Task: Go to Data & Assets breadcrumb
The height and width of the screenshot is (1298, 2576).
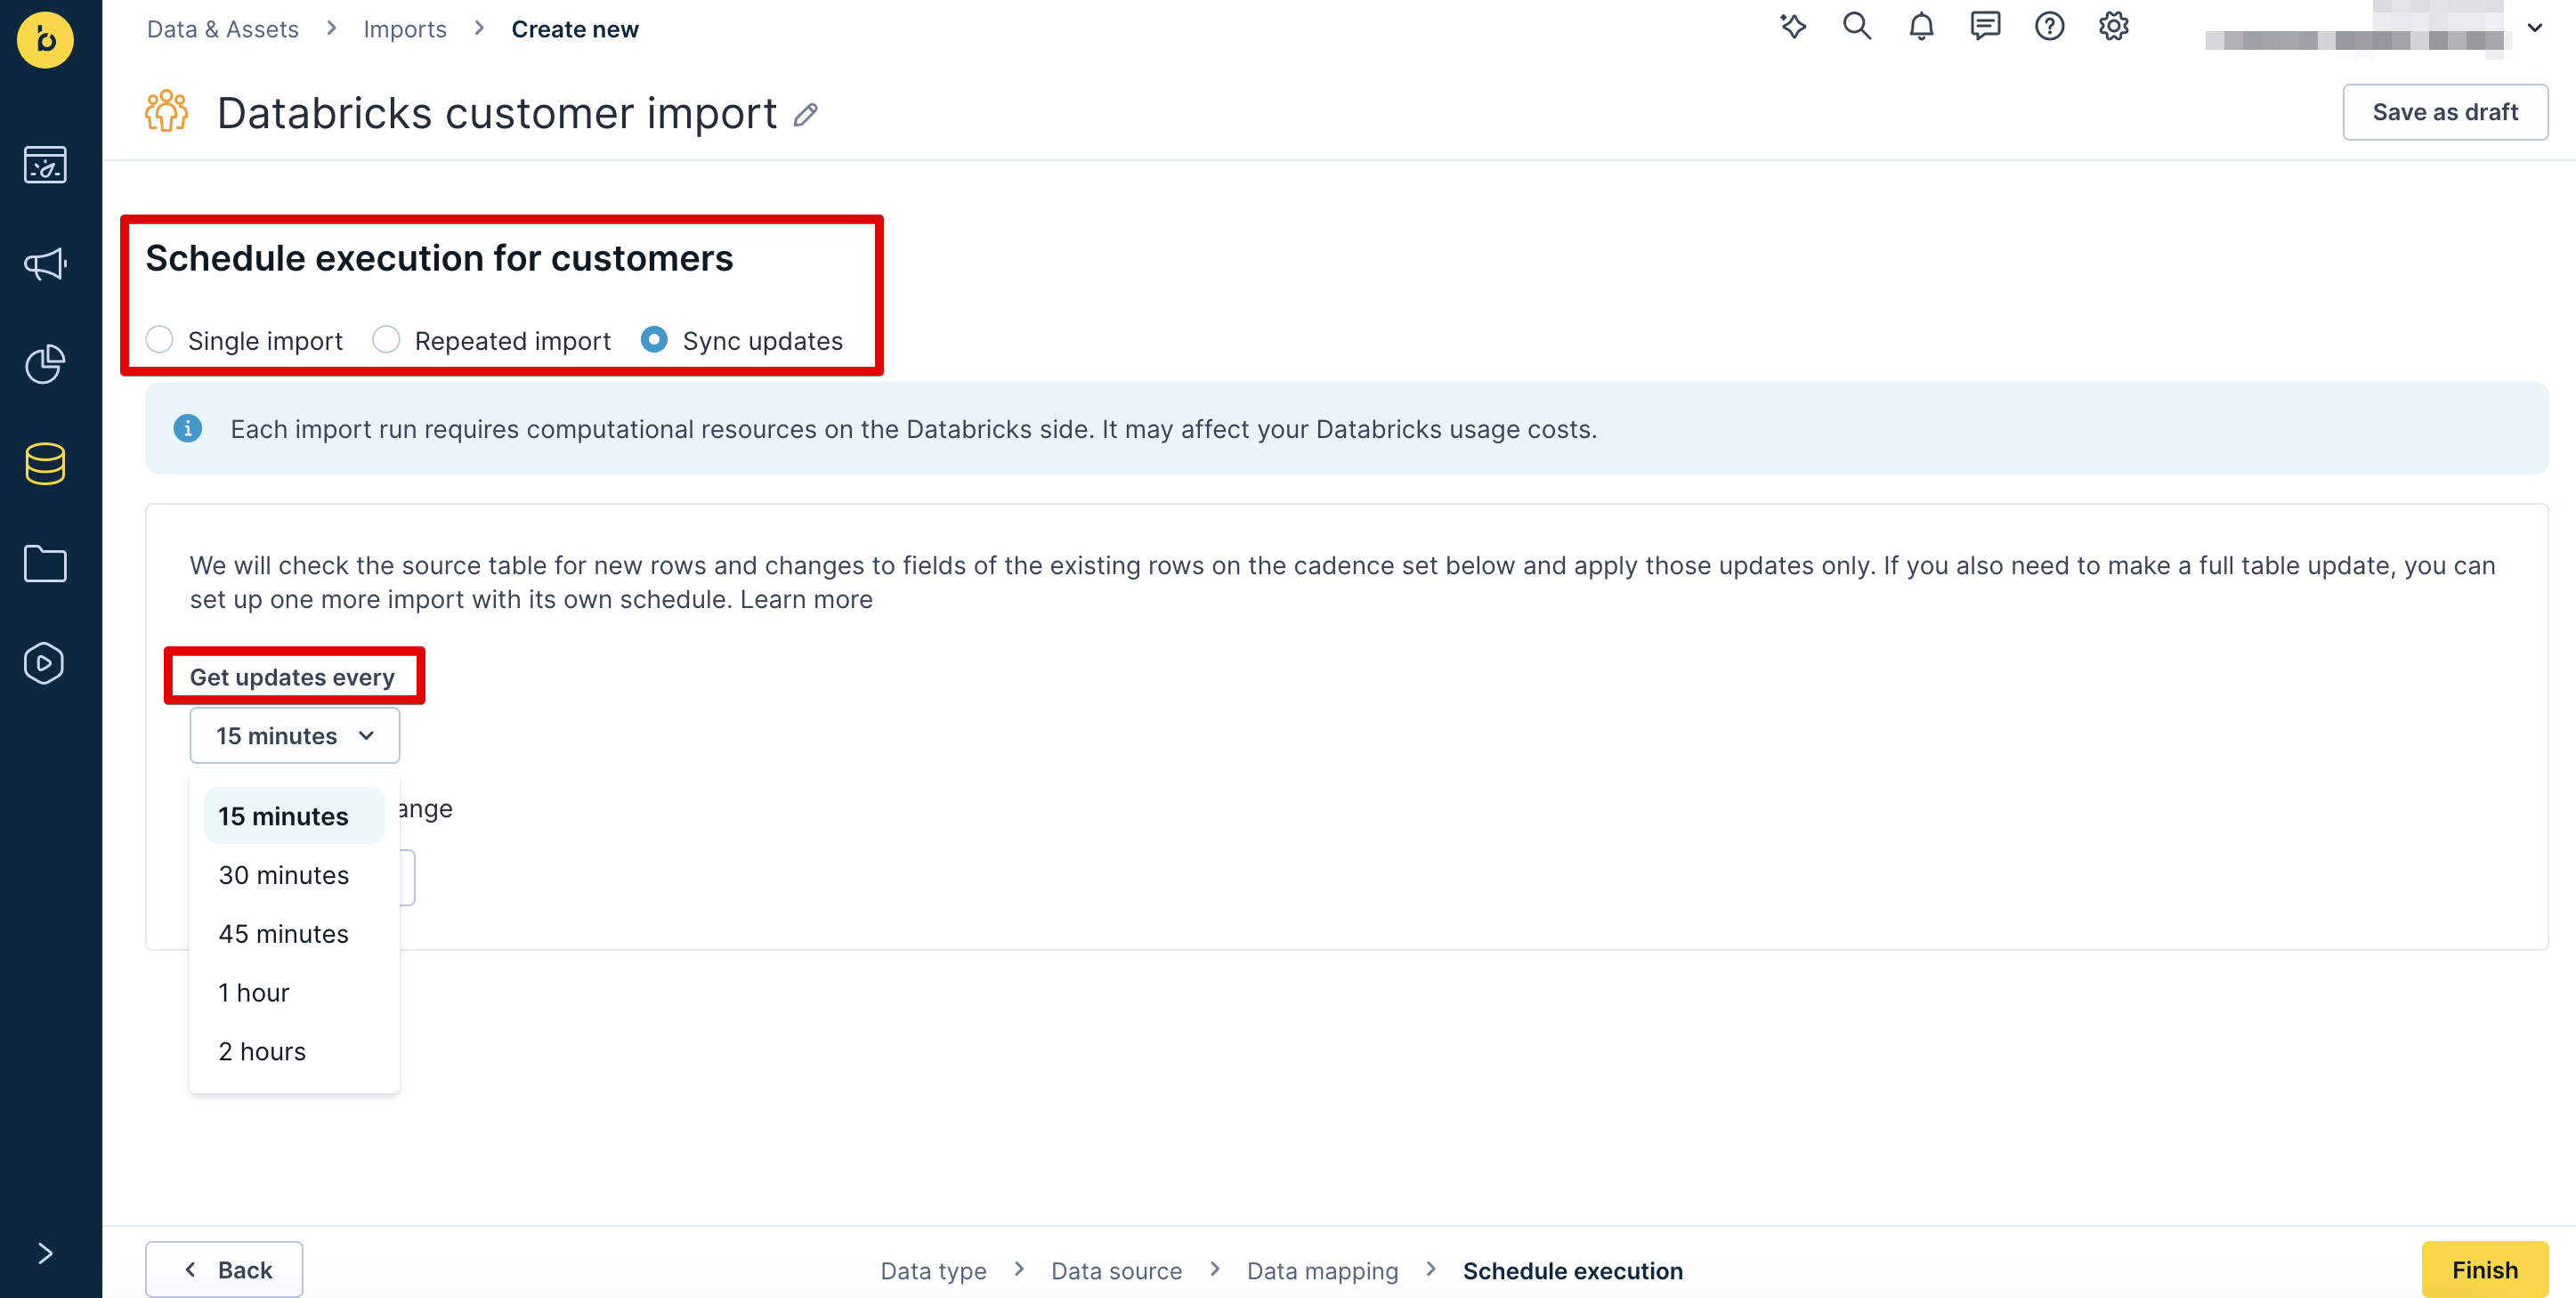Action: 223,29
